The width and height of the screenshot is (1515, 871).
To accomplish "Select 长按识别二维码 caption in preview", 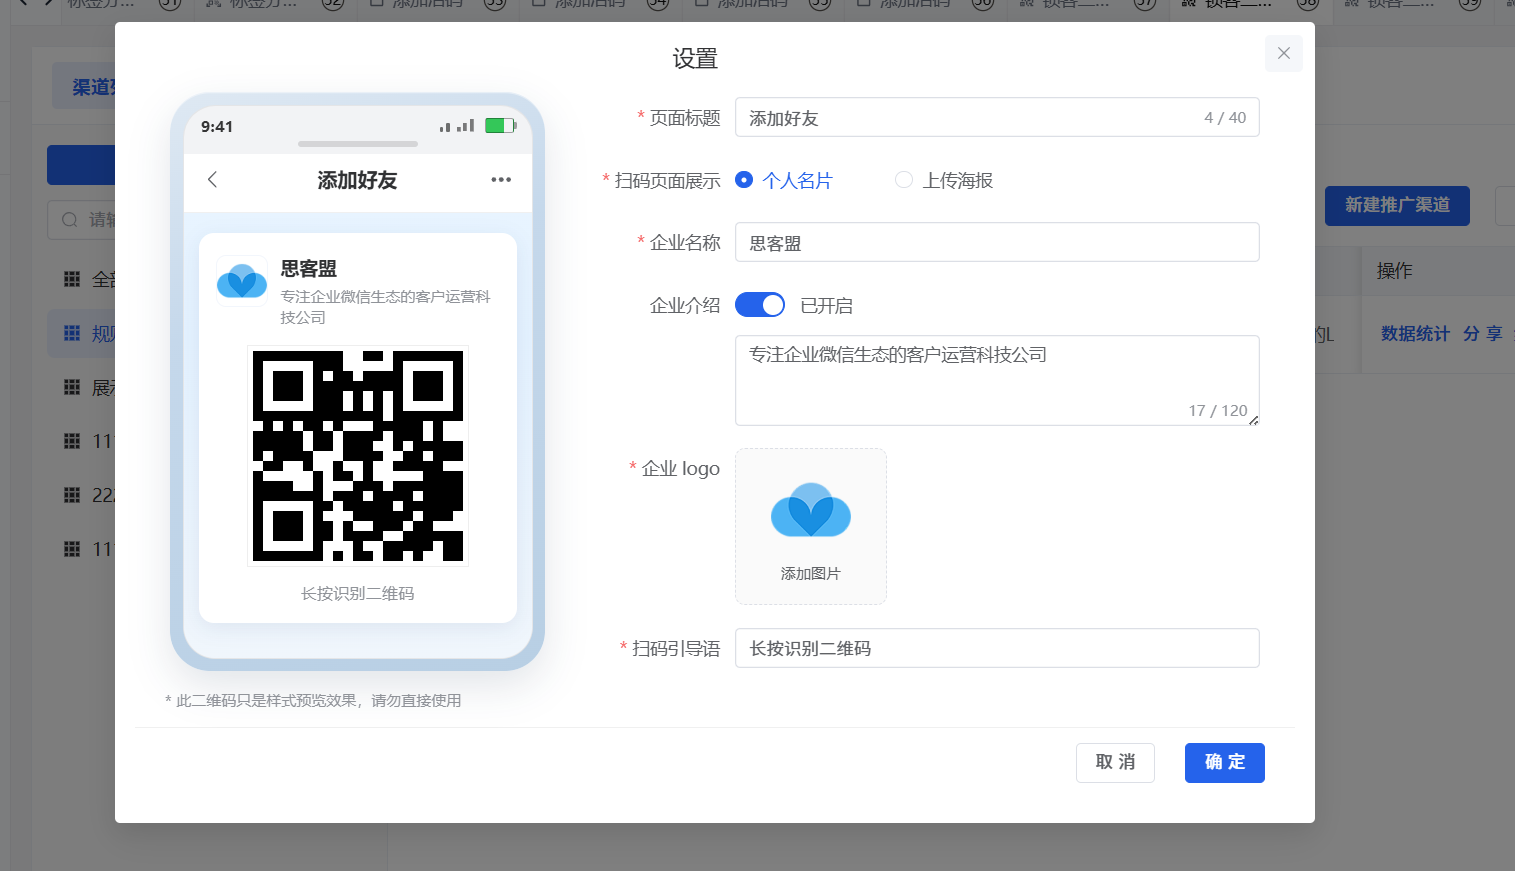I will (x=358, y=593).
